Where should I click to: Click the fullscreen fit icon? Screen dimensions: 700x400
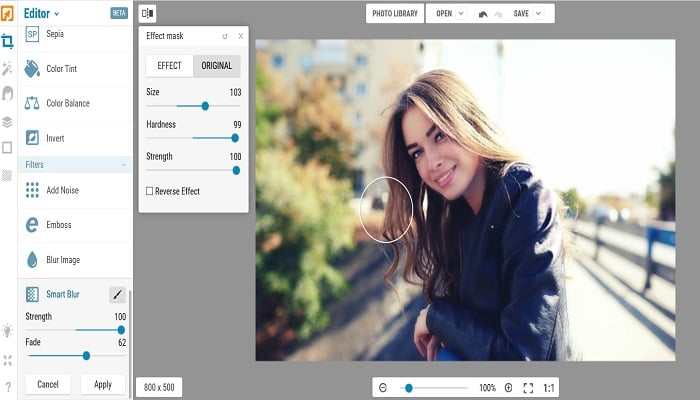pyautogui.click(x=528, y=388)
